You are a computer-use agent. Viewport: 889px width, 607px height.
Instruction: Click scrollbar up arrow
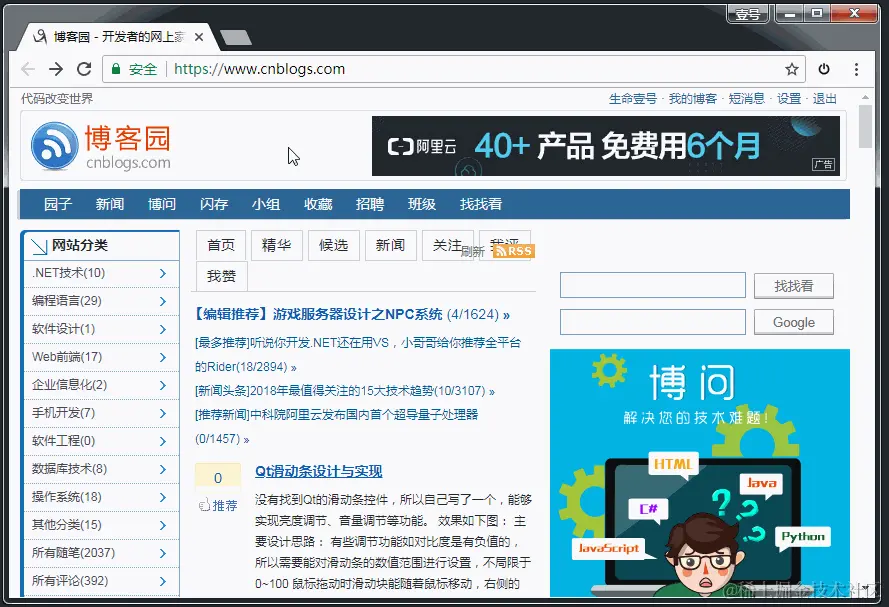865,98
